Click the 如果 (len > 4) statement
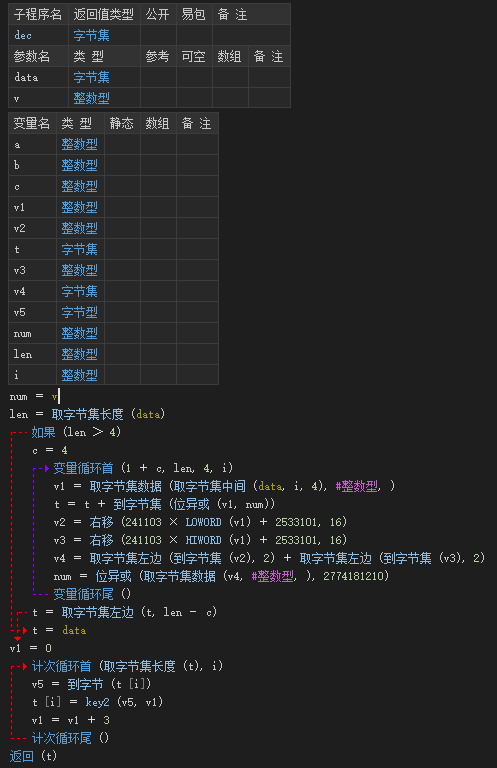This screenshot has width=497, height=768. [x=76, y=432]
